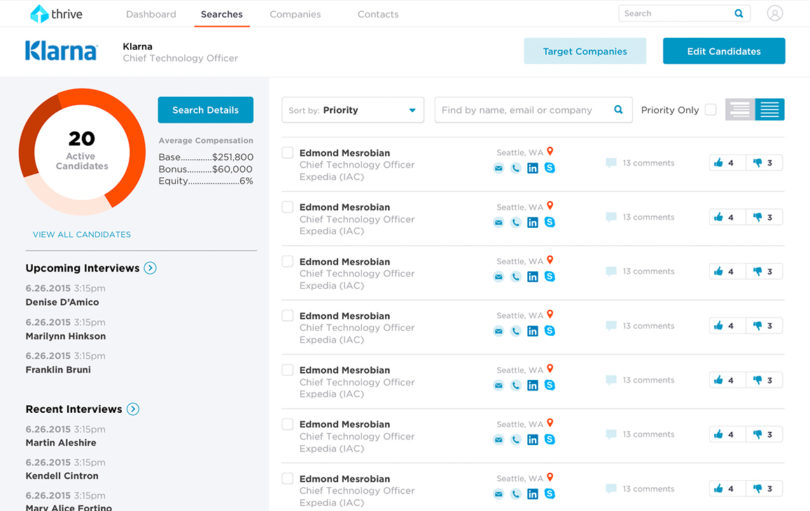Click phone icon of third candidate row
The width and height of the screenshot is (810, 511).
click(516, 277)
